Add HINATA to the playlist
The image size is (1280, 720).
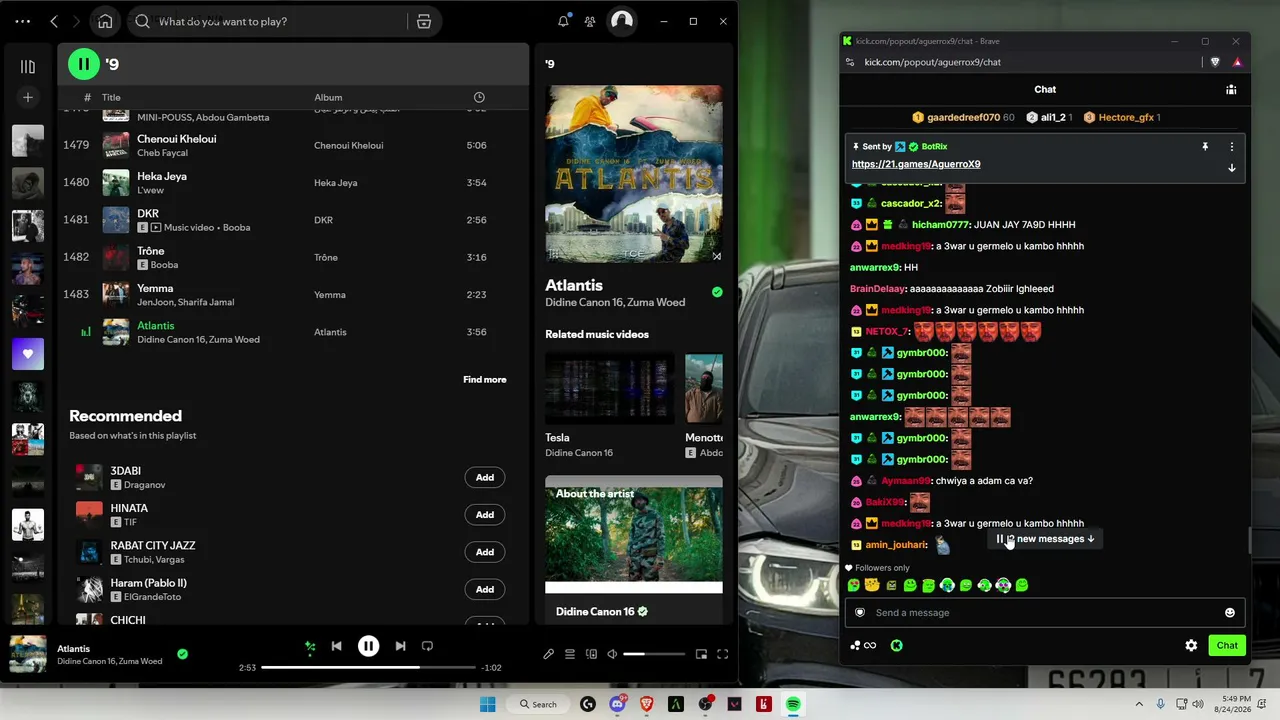coord(485,515)
